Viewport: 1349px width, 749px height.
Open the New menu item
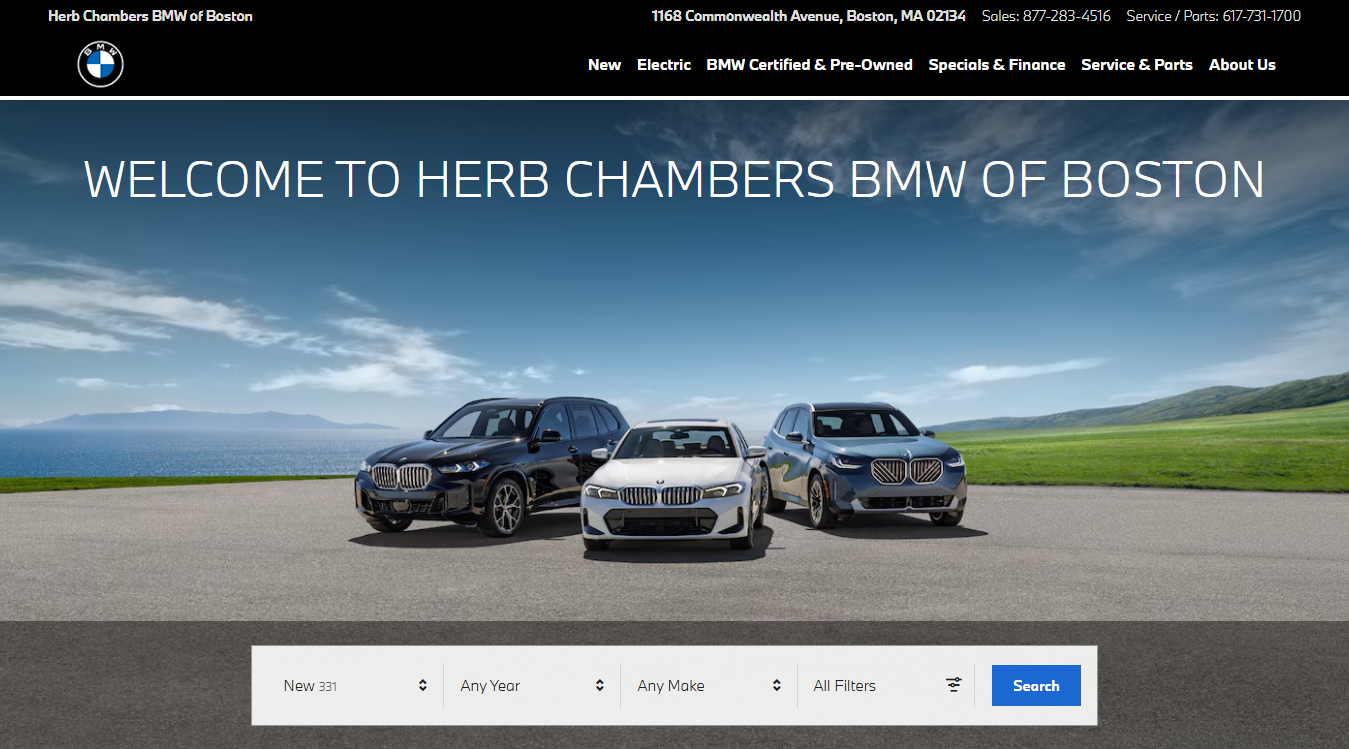pos(604,65)
